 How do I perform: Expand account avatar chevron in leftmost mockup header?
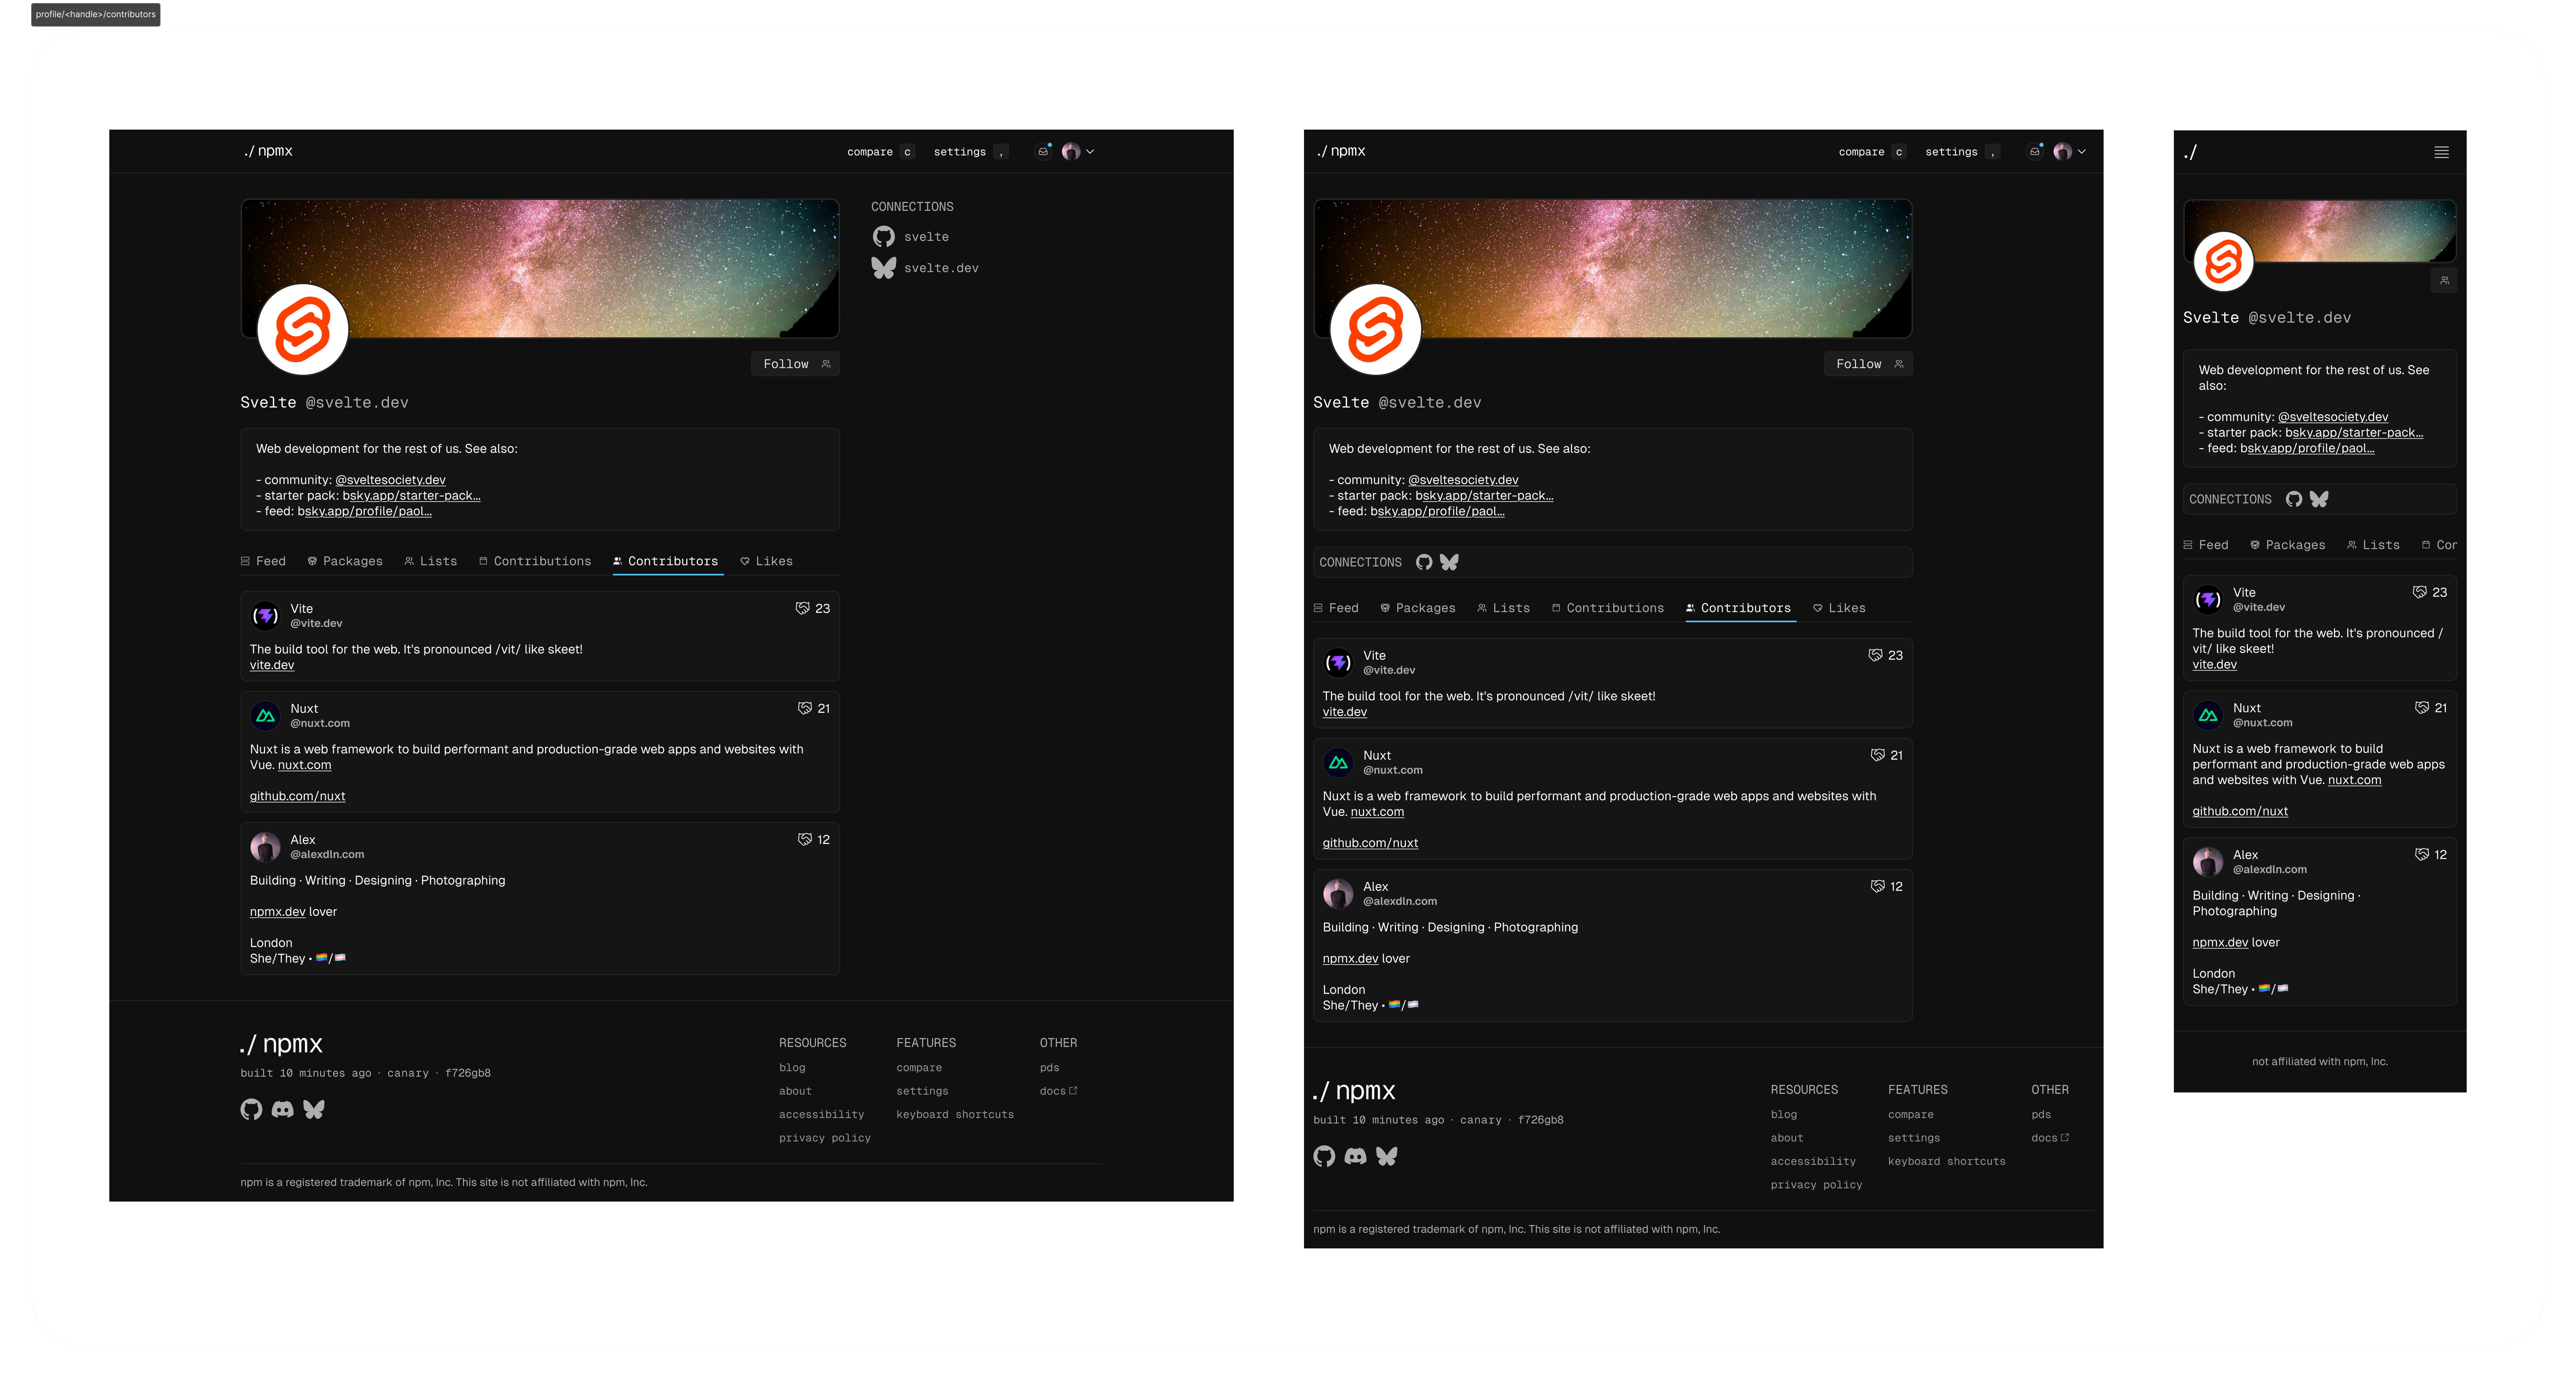[1090, 152]
